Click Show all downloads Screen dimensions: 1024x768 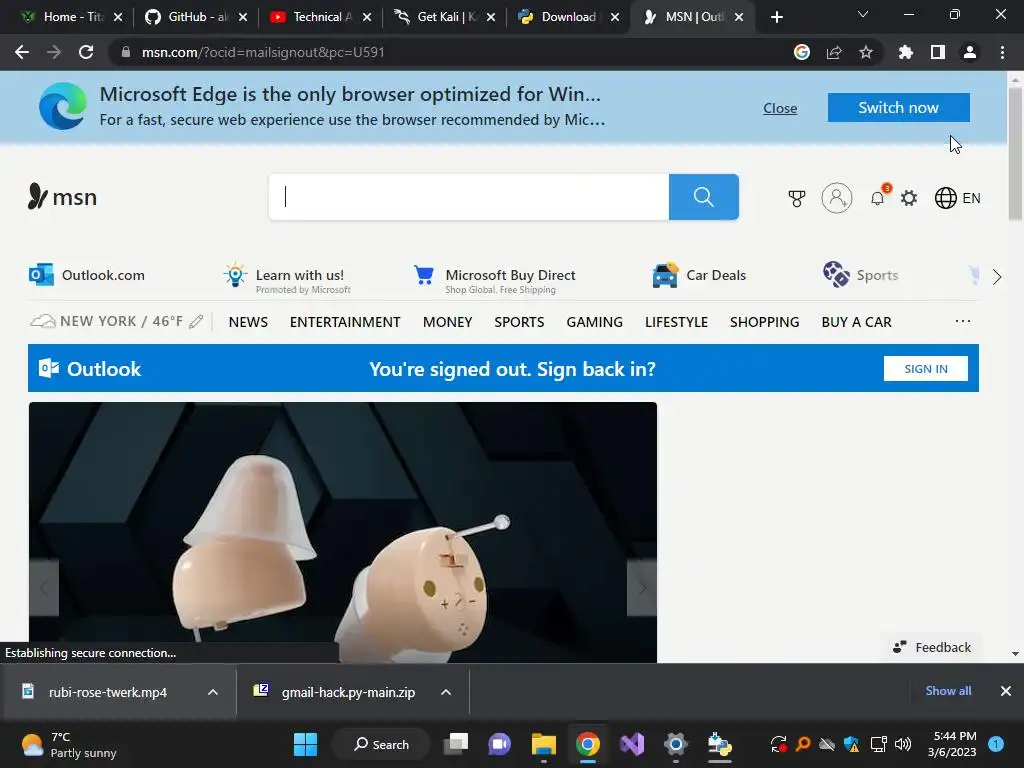[948, 691]
